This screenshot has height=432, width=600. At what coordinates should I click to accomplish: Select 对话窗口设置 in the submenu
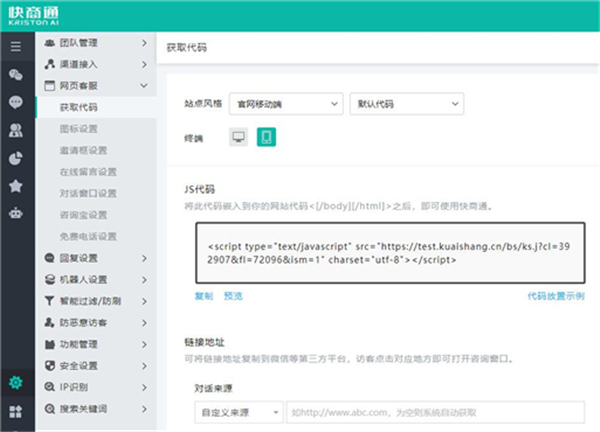click(x=88, y=193)
